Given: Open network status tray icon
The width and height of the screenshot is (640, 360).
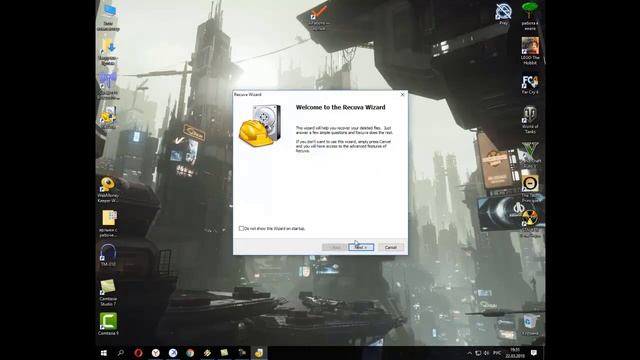Looking at the screenshot, I should tap(478, 353).
